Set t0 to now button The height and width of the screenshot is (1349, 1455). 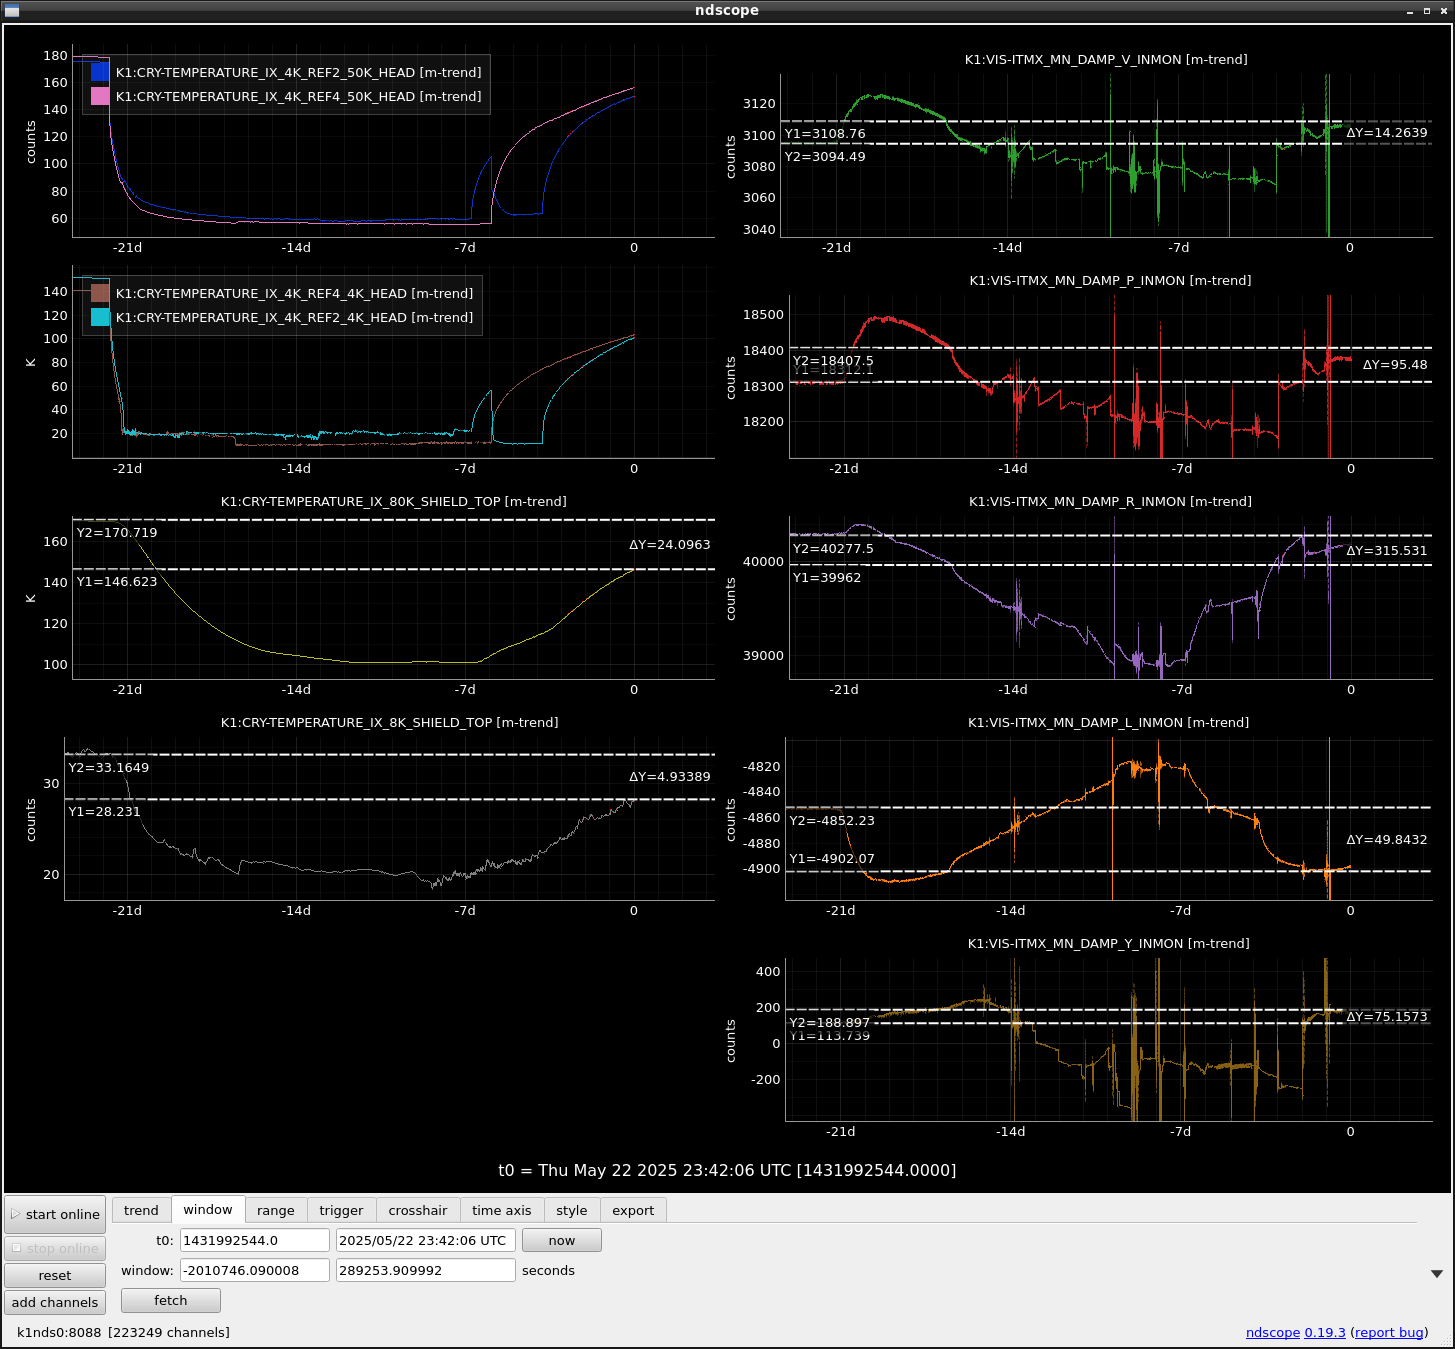click(562, 1240)
